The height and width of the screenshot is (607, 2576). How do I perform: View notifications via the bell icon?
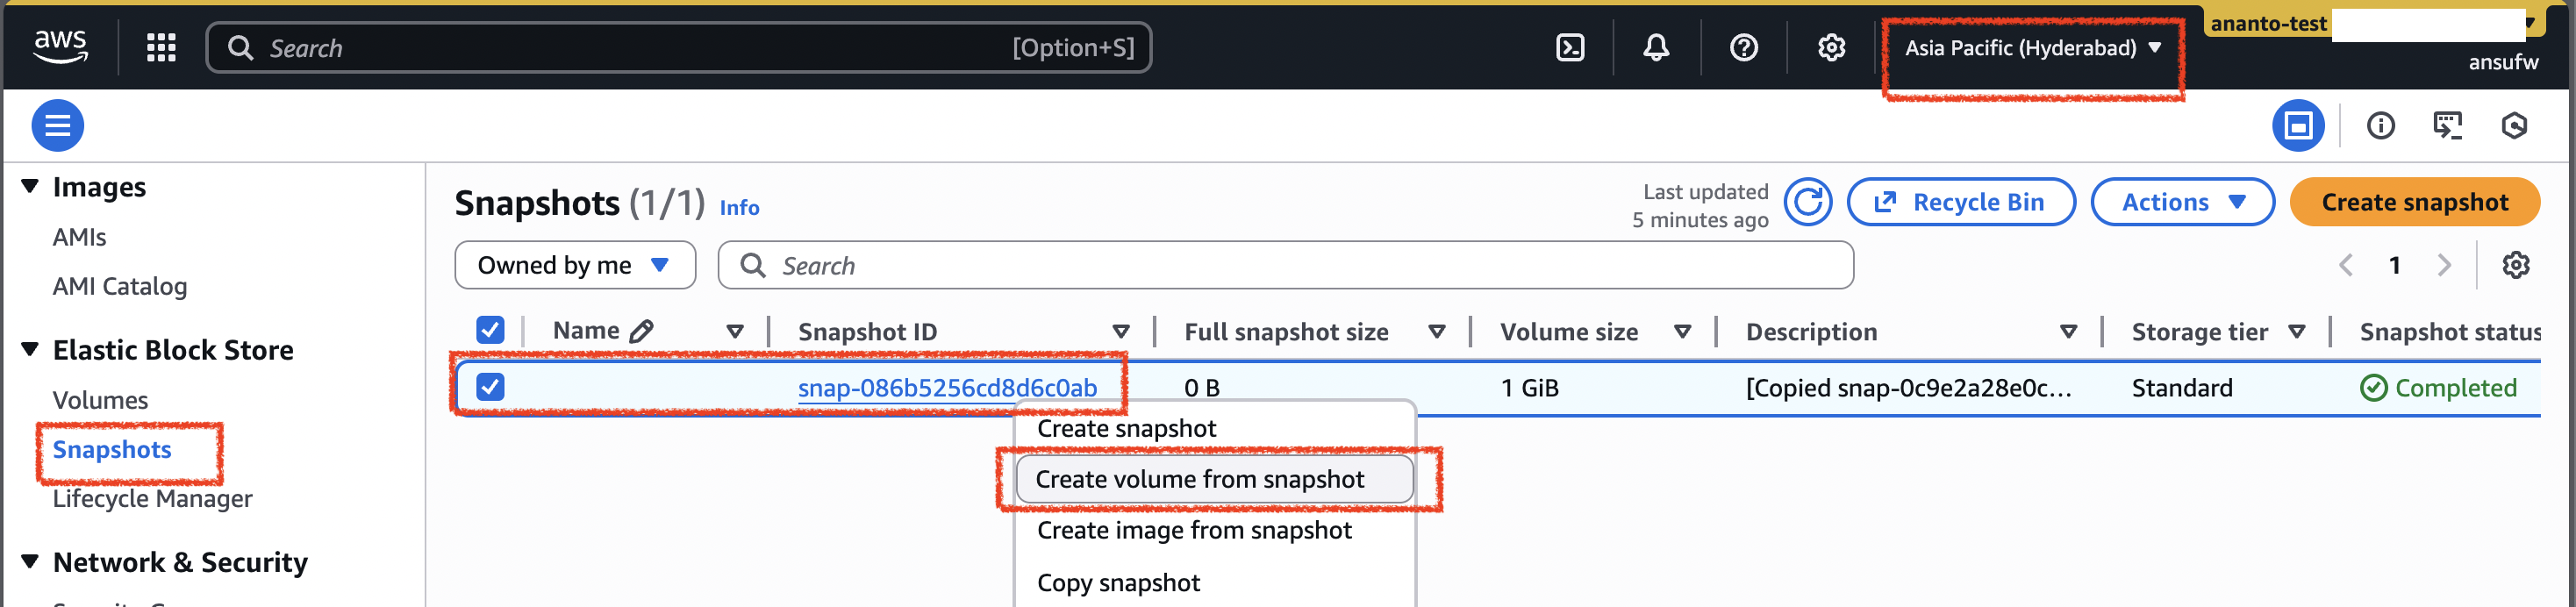click(1656, 47)
